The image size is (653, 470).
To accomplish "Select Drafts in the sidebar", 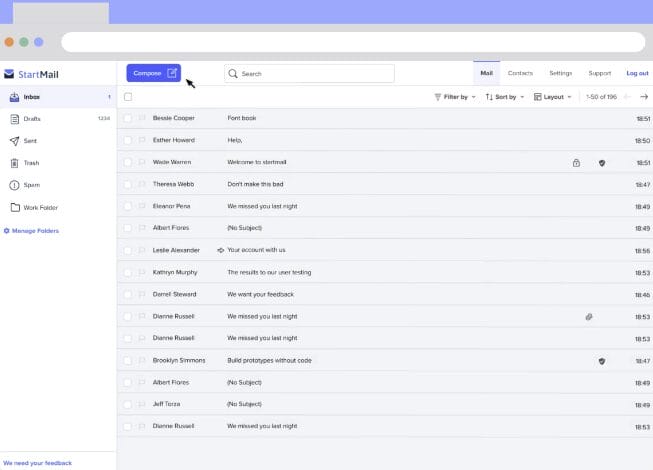I will click(x=58, y=119).
